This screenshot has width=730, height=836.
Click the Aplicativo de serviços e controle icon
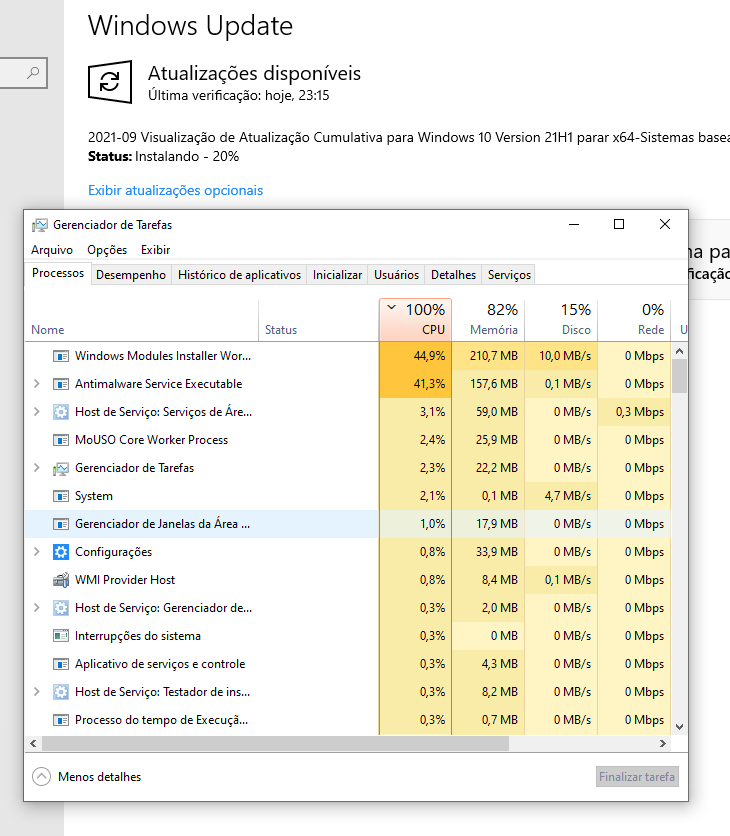coord(61,664)
